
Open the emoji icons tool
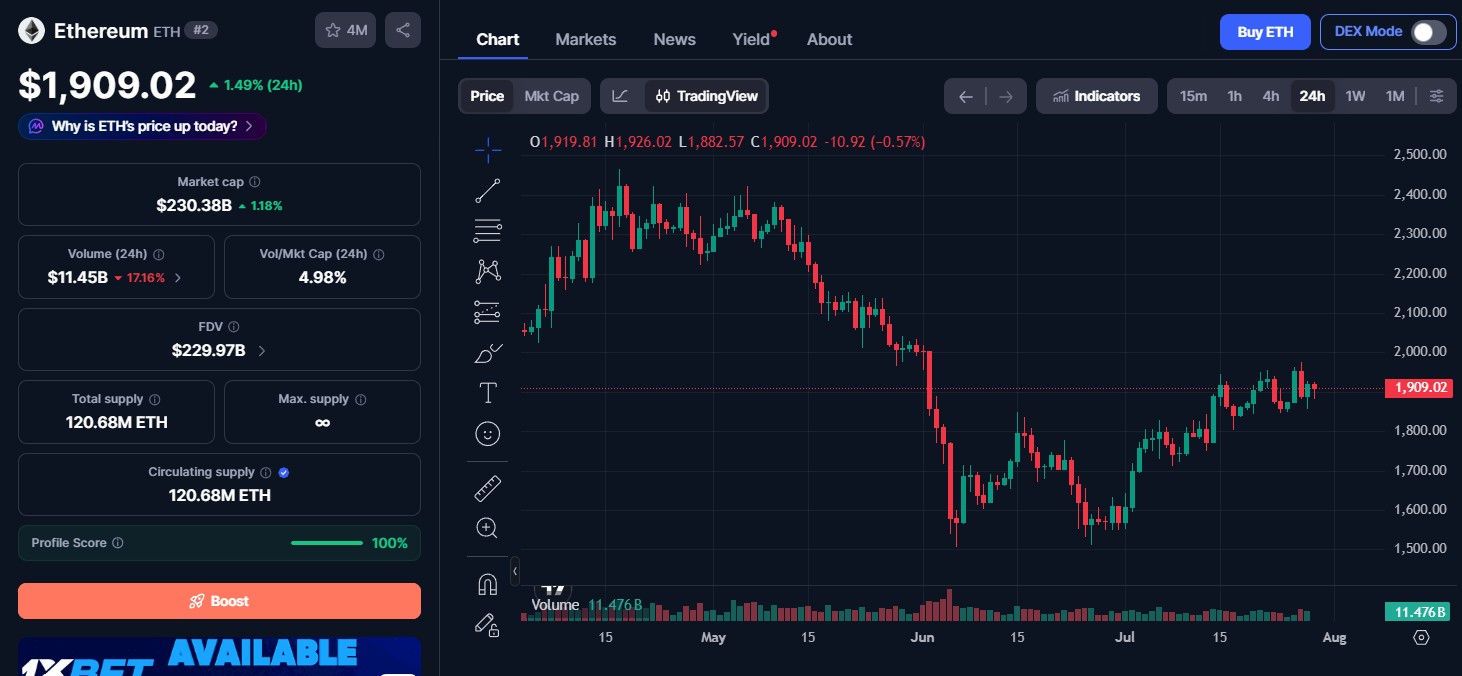(488, 433)
